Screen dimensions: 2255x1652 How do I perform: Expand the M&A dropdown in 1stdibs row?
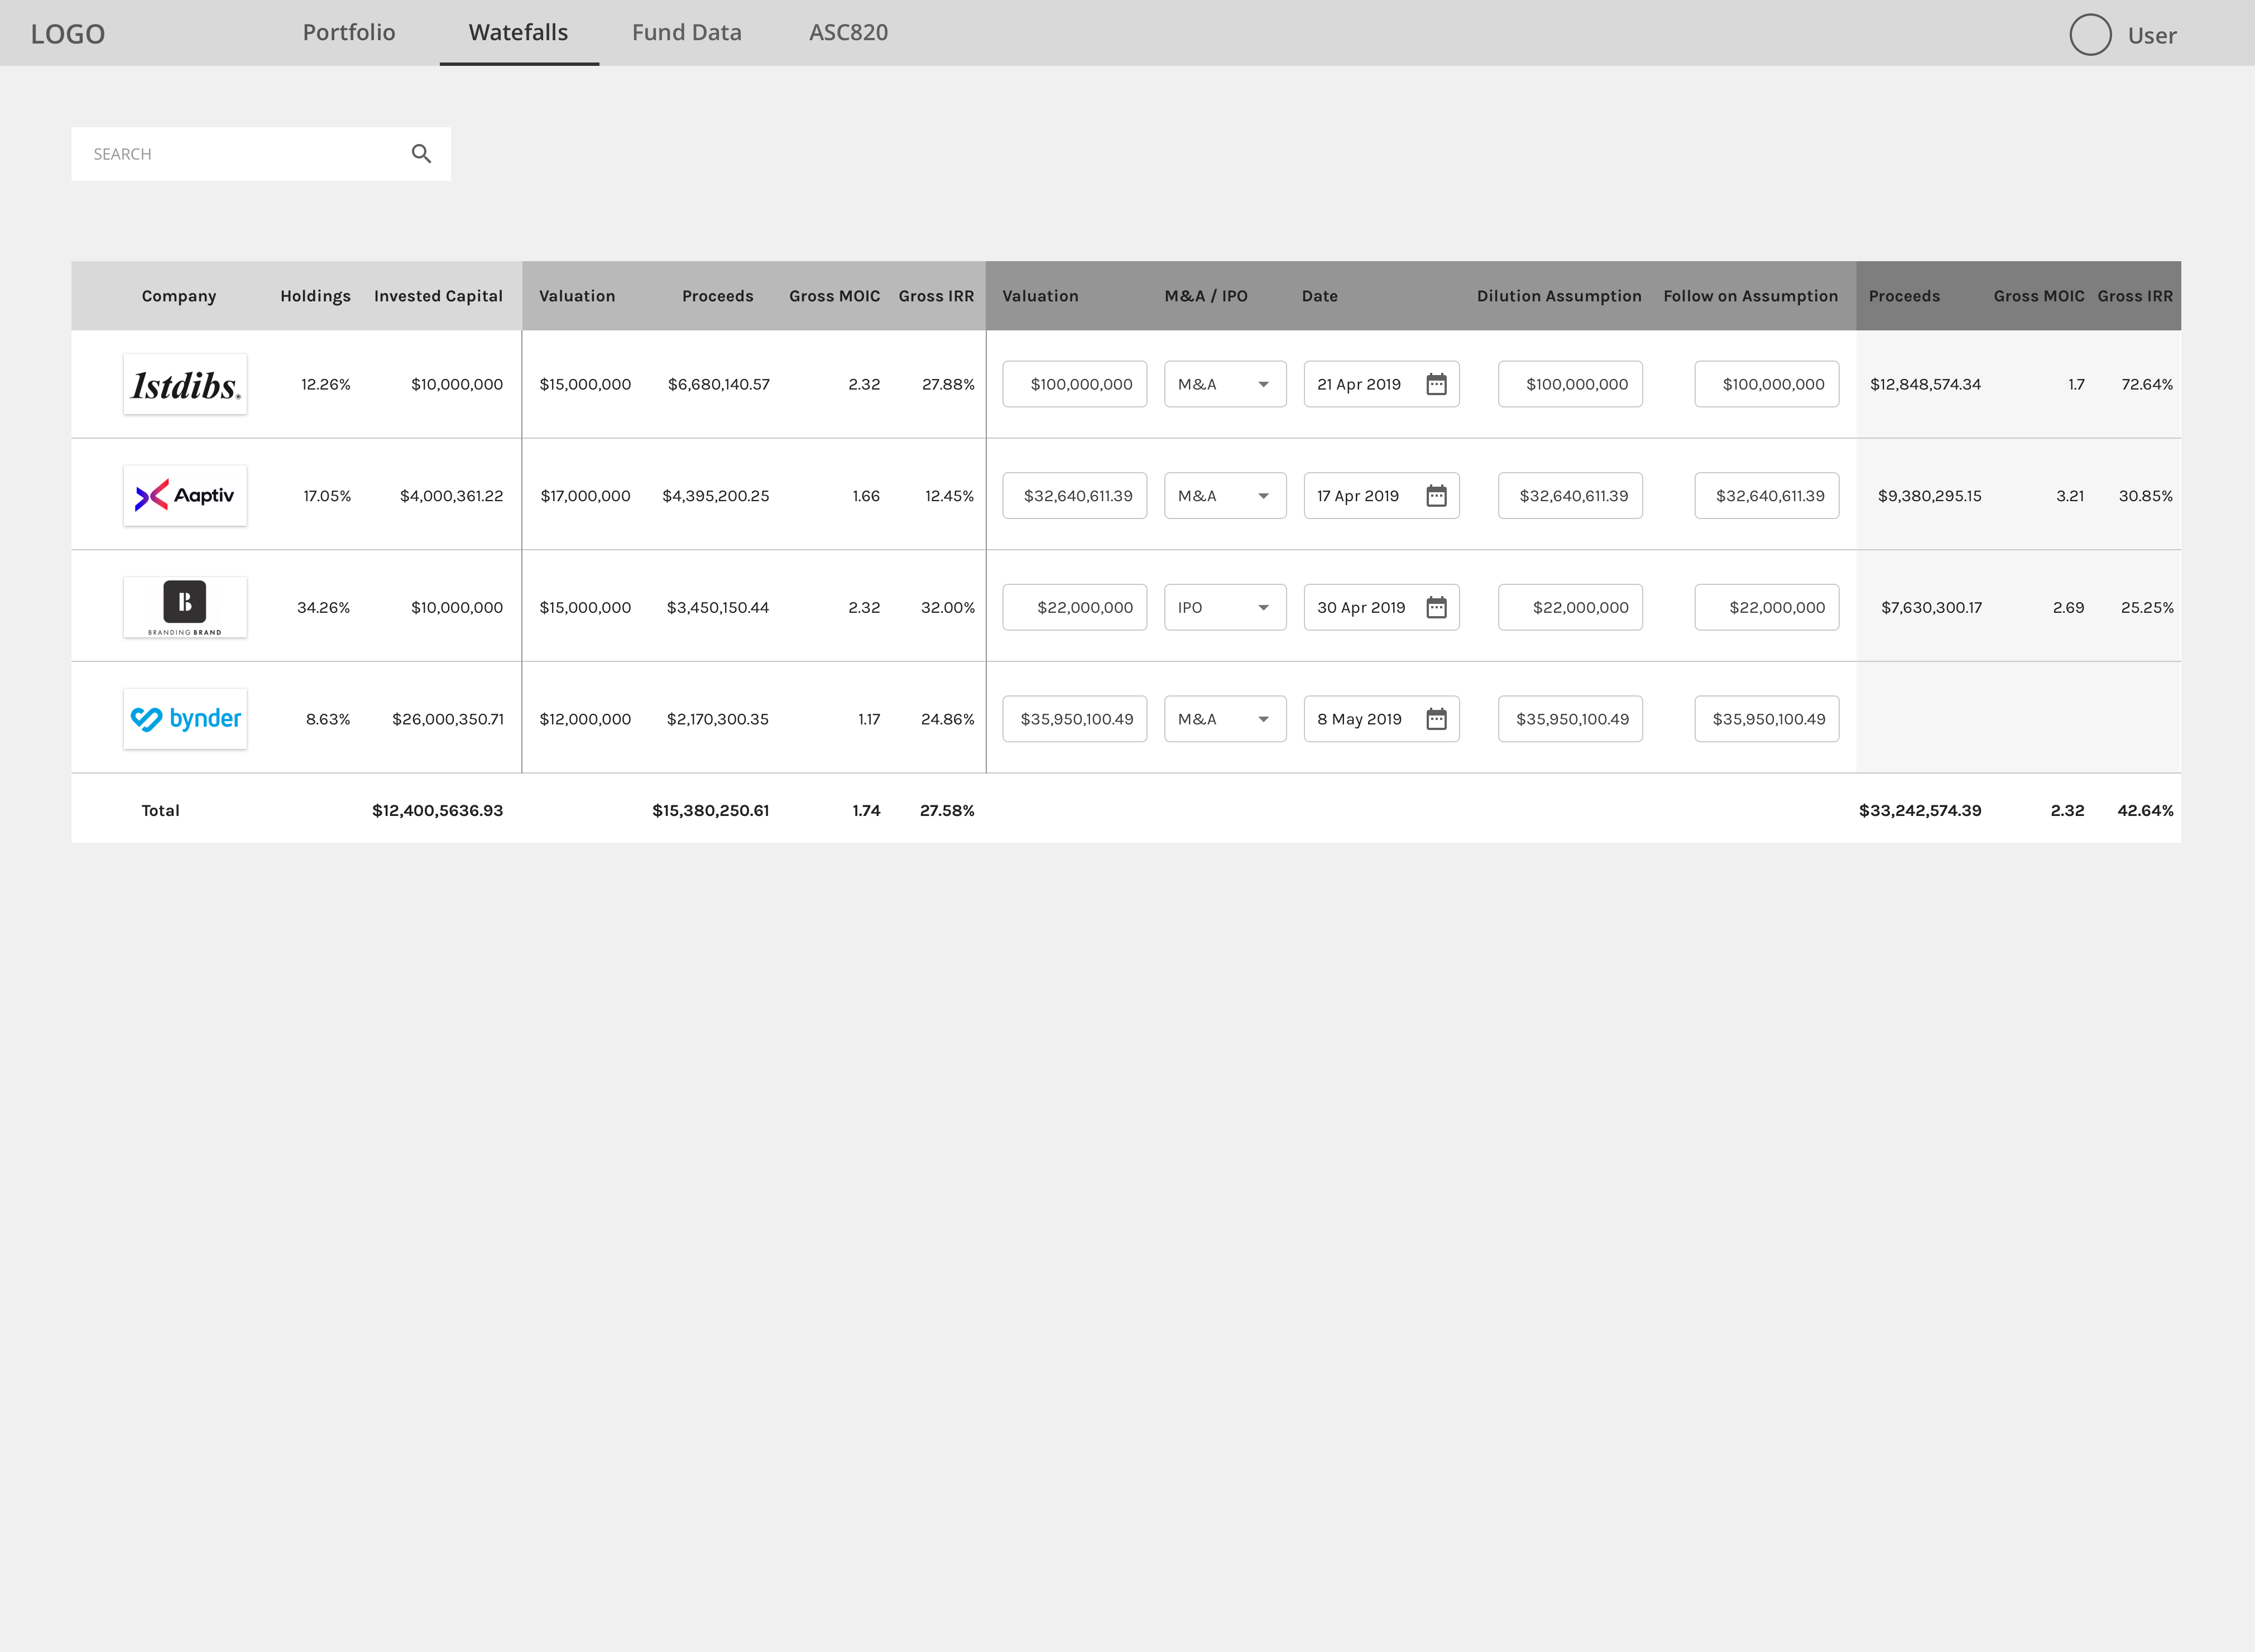click(1225, 384)
